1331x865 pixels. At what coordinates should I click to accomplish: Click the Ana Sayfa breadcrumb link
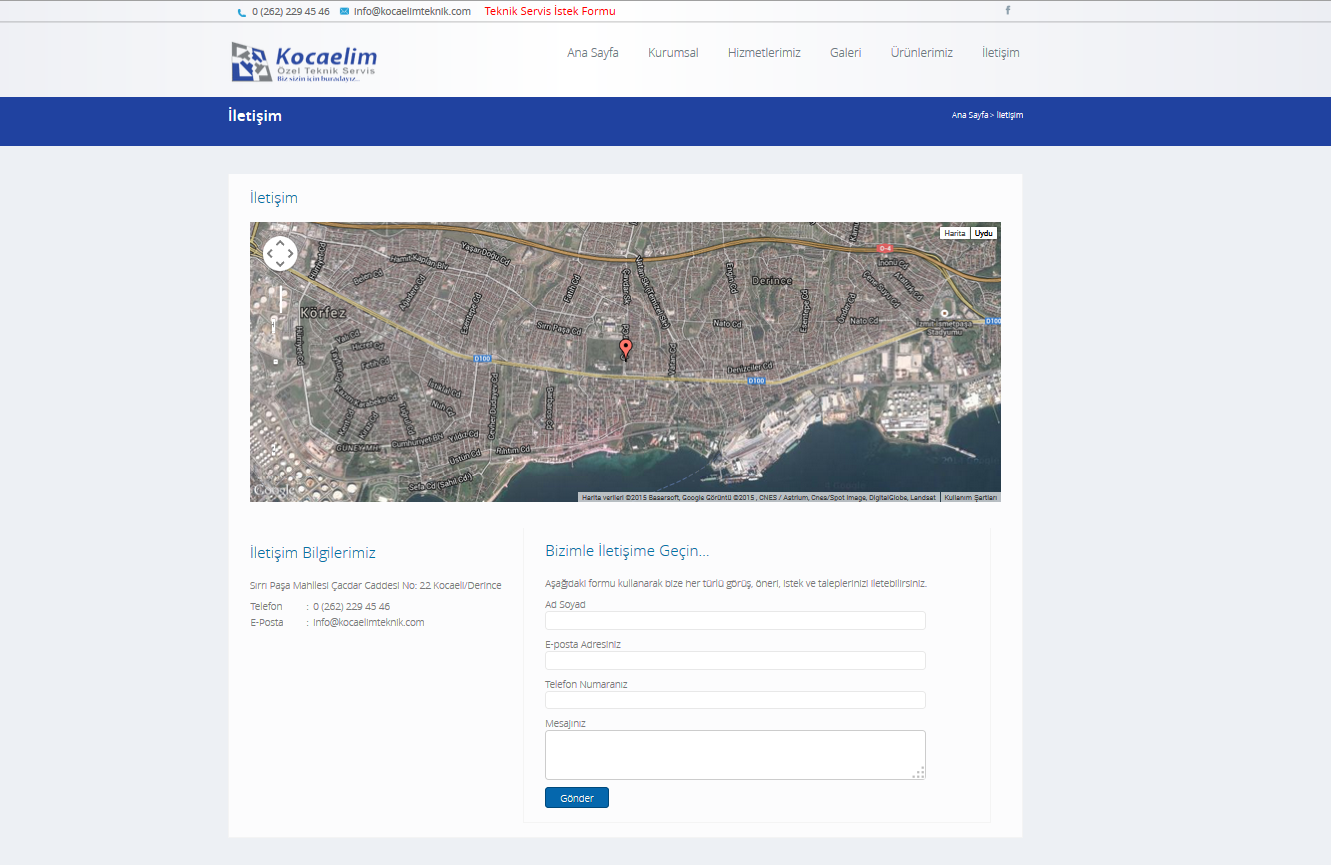coord(969,115)
